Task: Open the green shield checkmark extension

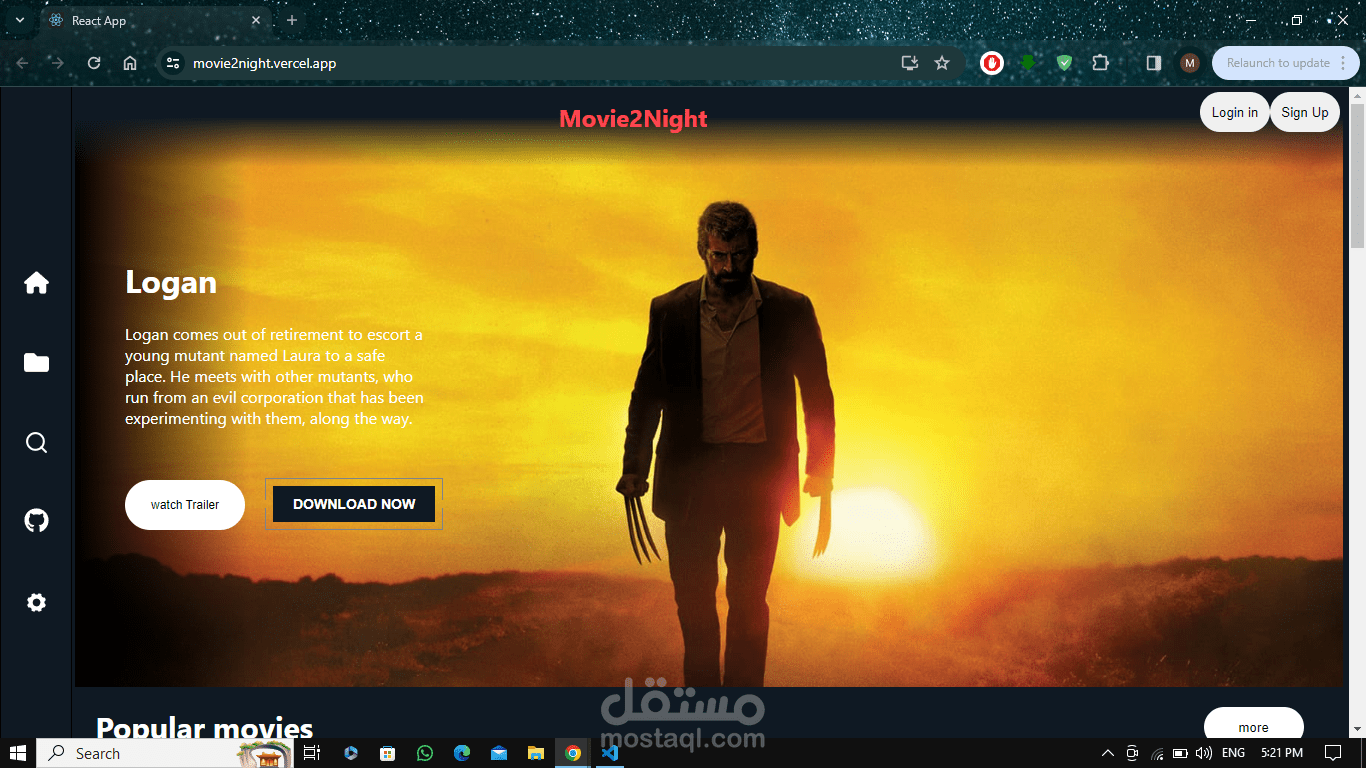Action: (1064, 63)
